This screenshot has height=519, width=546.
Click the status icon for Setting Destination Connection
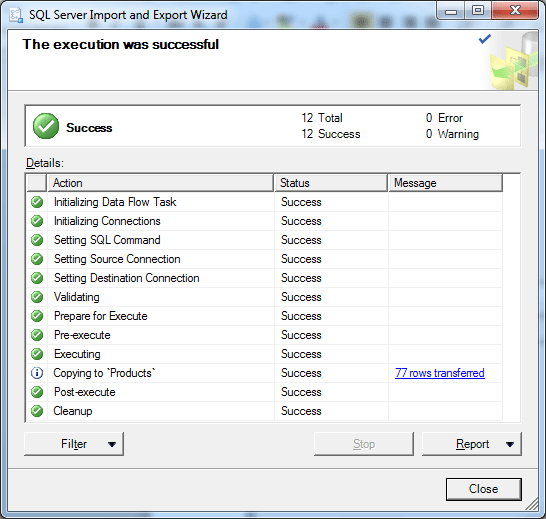point(37,278)
